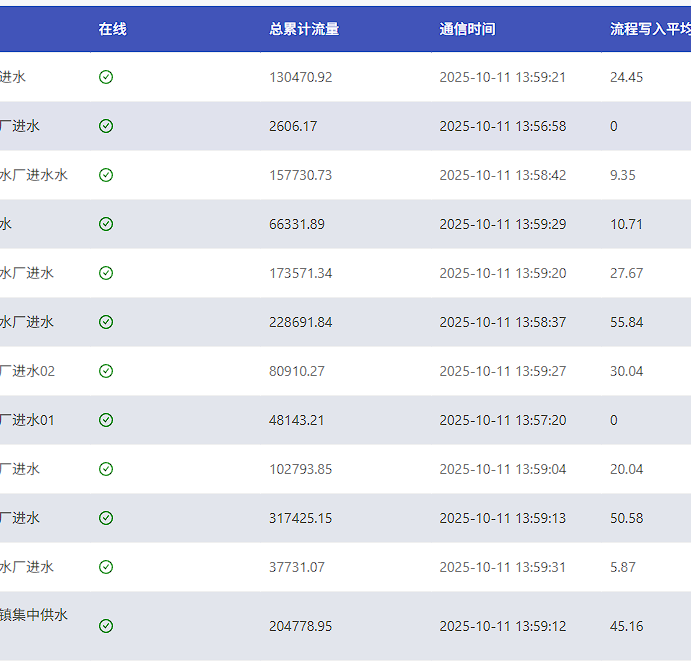Select the cell showing value 55.84
691x664 pixels.
626,322
